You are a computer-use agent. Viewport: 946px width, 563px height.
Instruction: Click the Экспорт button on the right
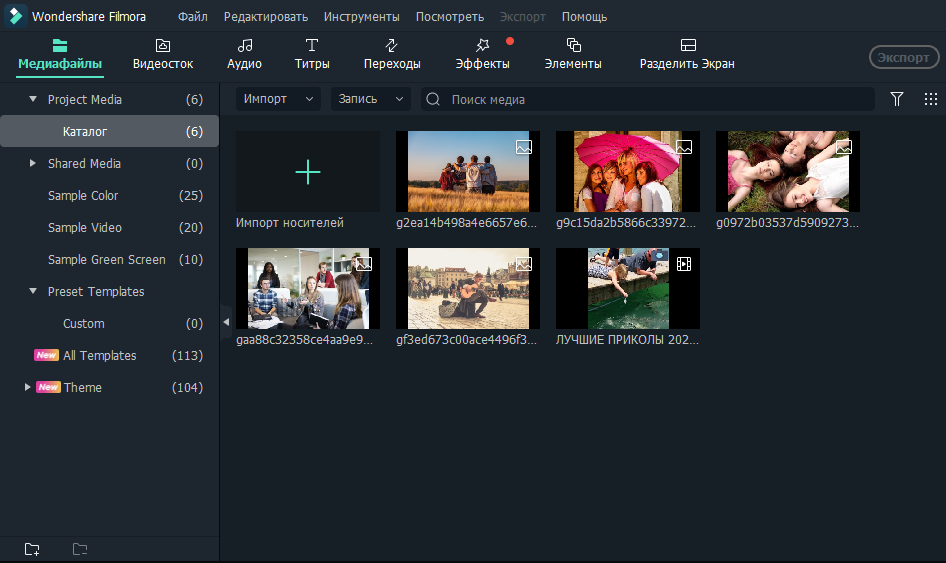click(904, 57)
